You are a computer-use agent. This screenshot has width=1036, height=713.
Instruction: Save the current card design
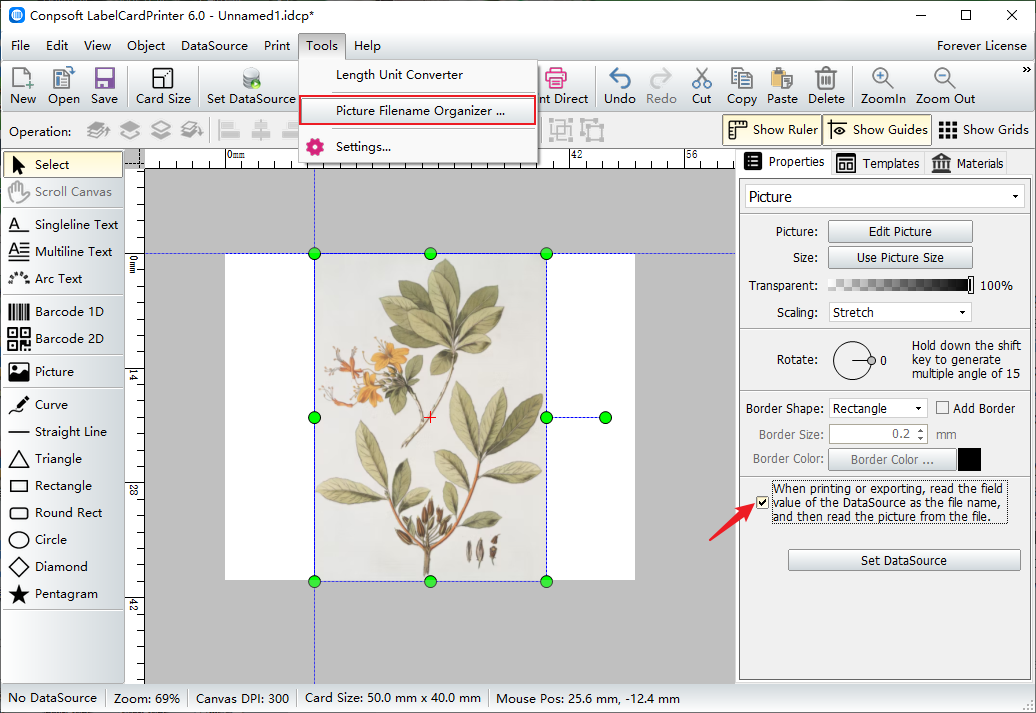(104, 86)
